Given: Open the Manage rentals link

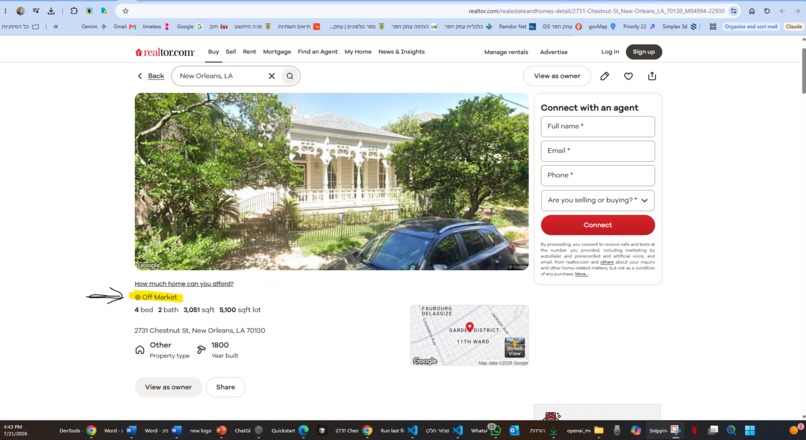Looking at the screenshot, I should 506,52.
